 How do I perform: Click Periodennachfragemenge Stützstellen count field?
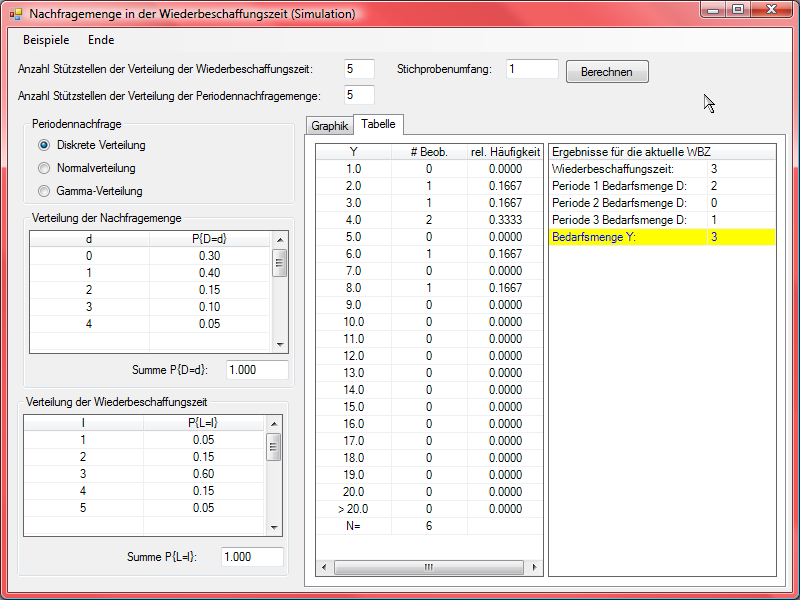point(359,95)
